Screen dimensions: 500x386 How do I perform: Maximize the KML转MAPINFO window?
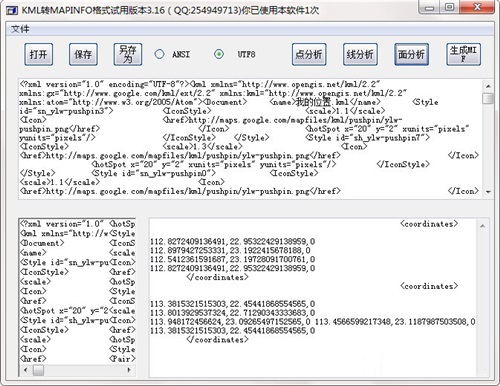click(450, 7)
